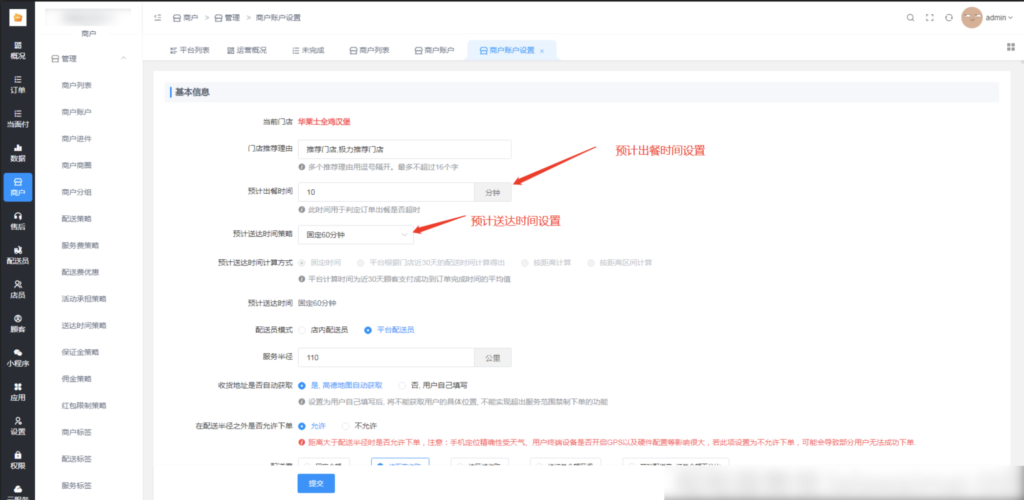Open 配送员 in the dark navigation rail
The image size is (1024, 500).
pos(18,255)
